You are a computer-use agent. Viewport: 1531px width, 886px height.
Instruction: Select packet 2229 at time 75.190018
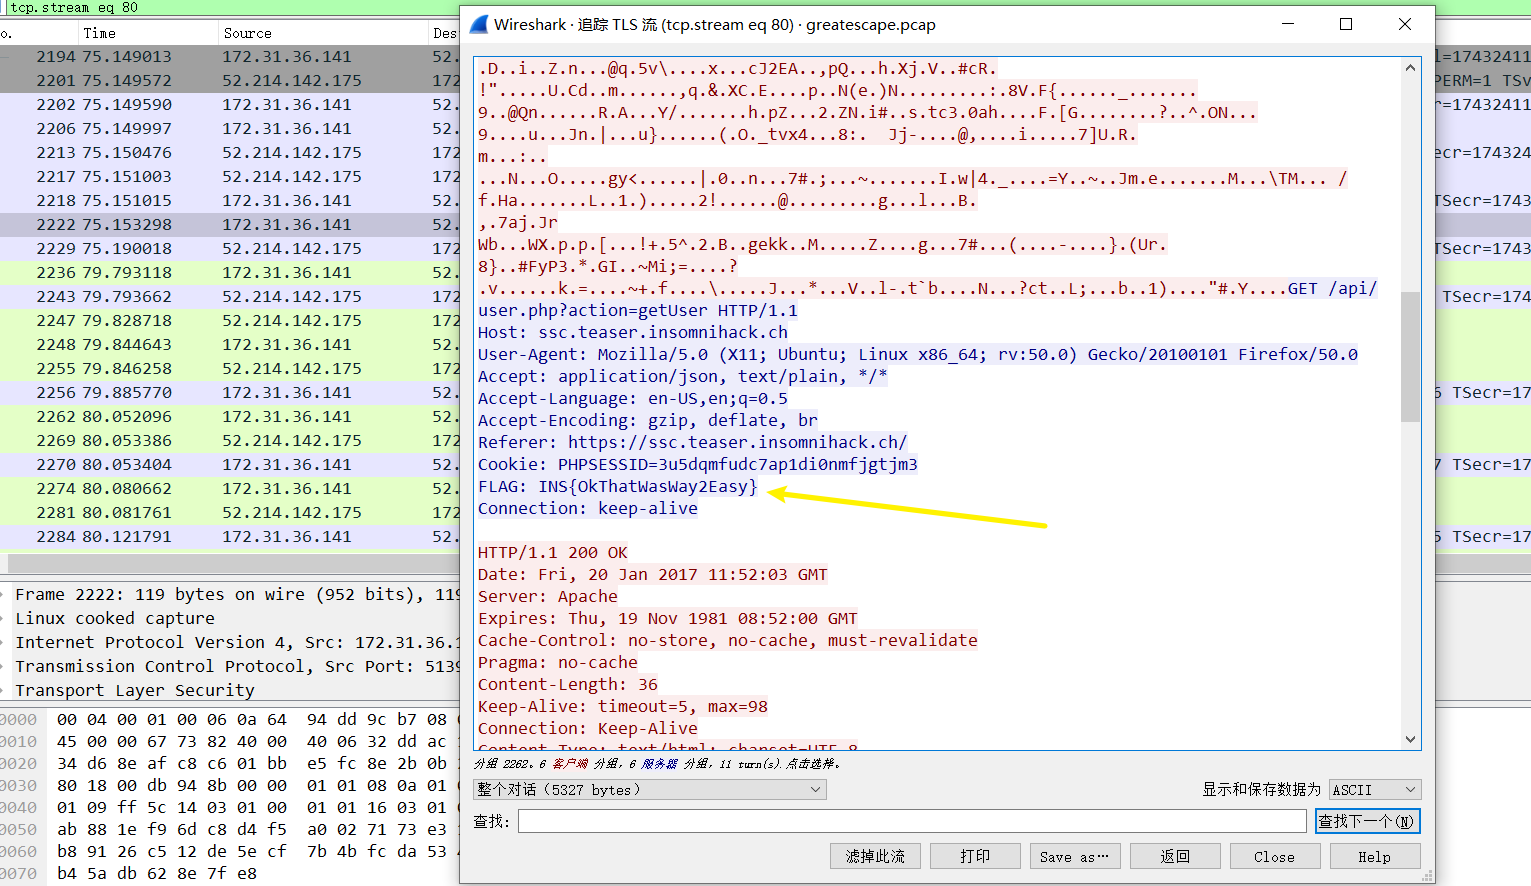(x=230, y=248)
